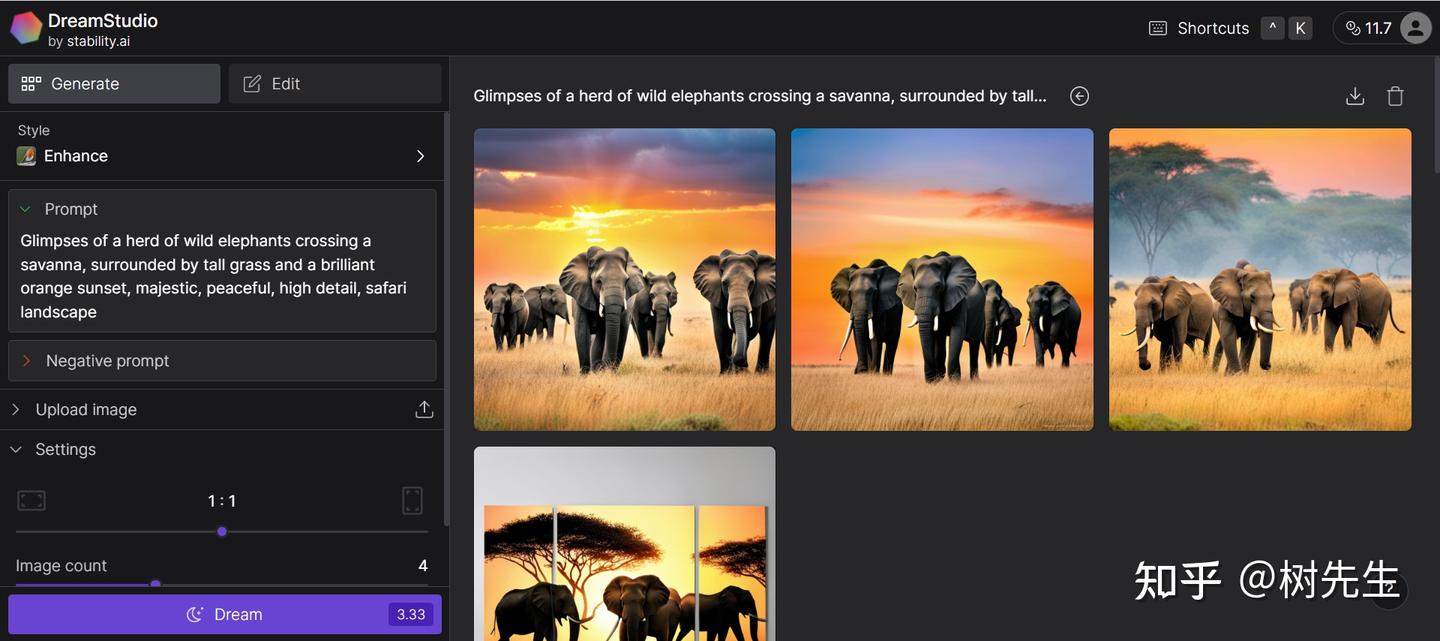Select the Generate tab
The height and width of the screenshot is (641, 1440).
point(113,83)
